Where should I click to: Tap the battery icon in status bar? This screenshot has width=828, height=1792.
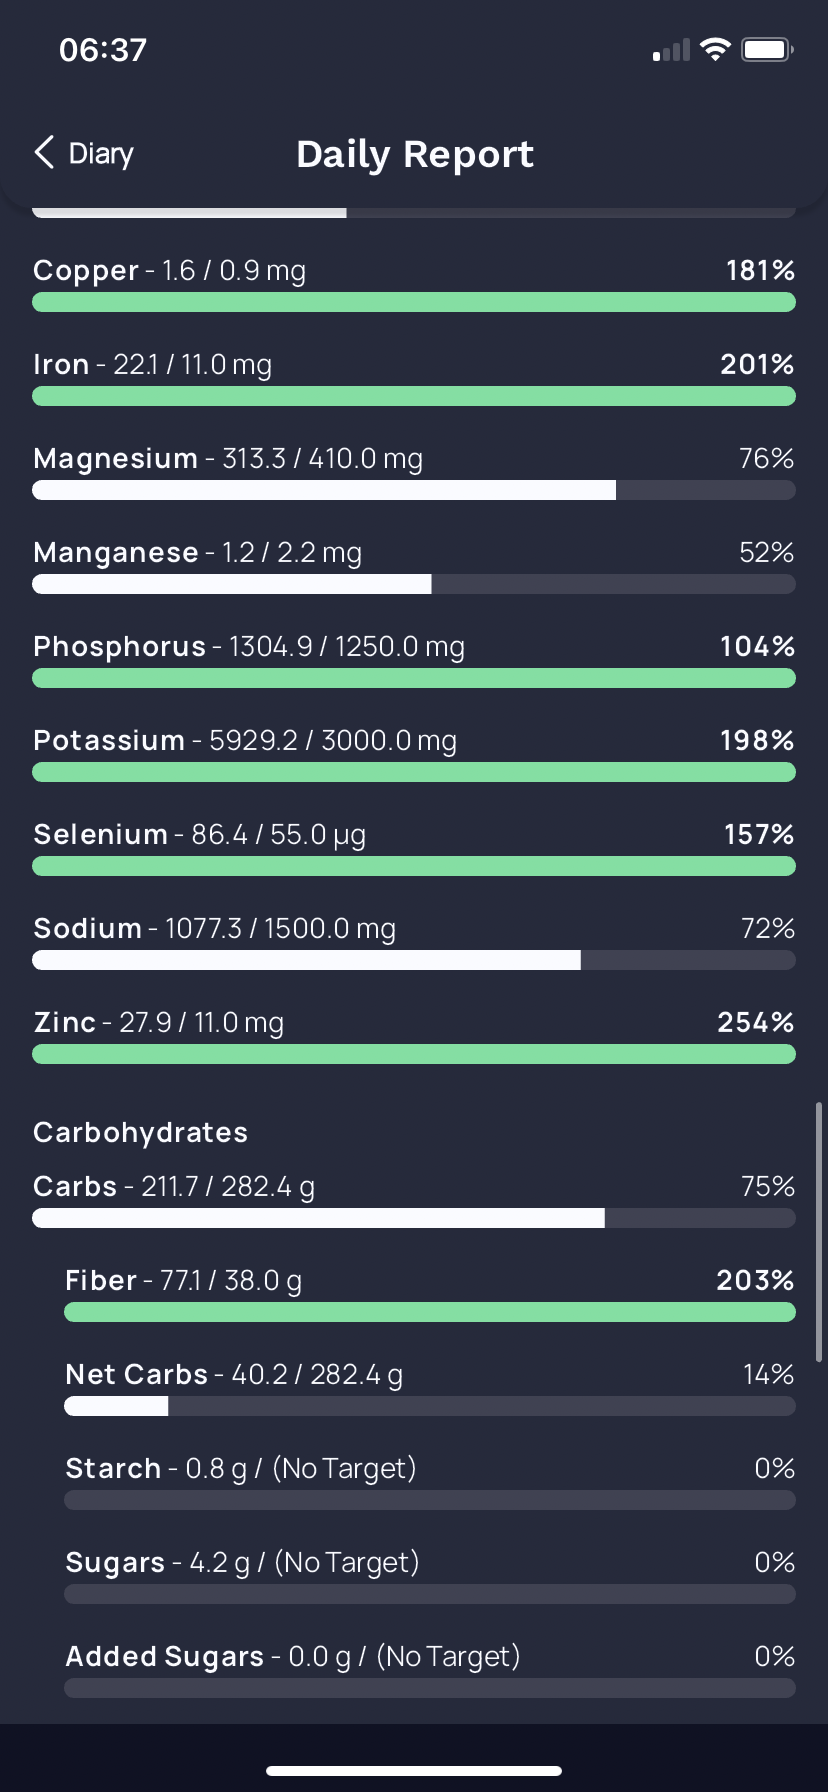coord(767,49)
